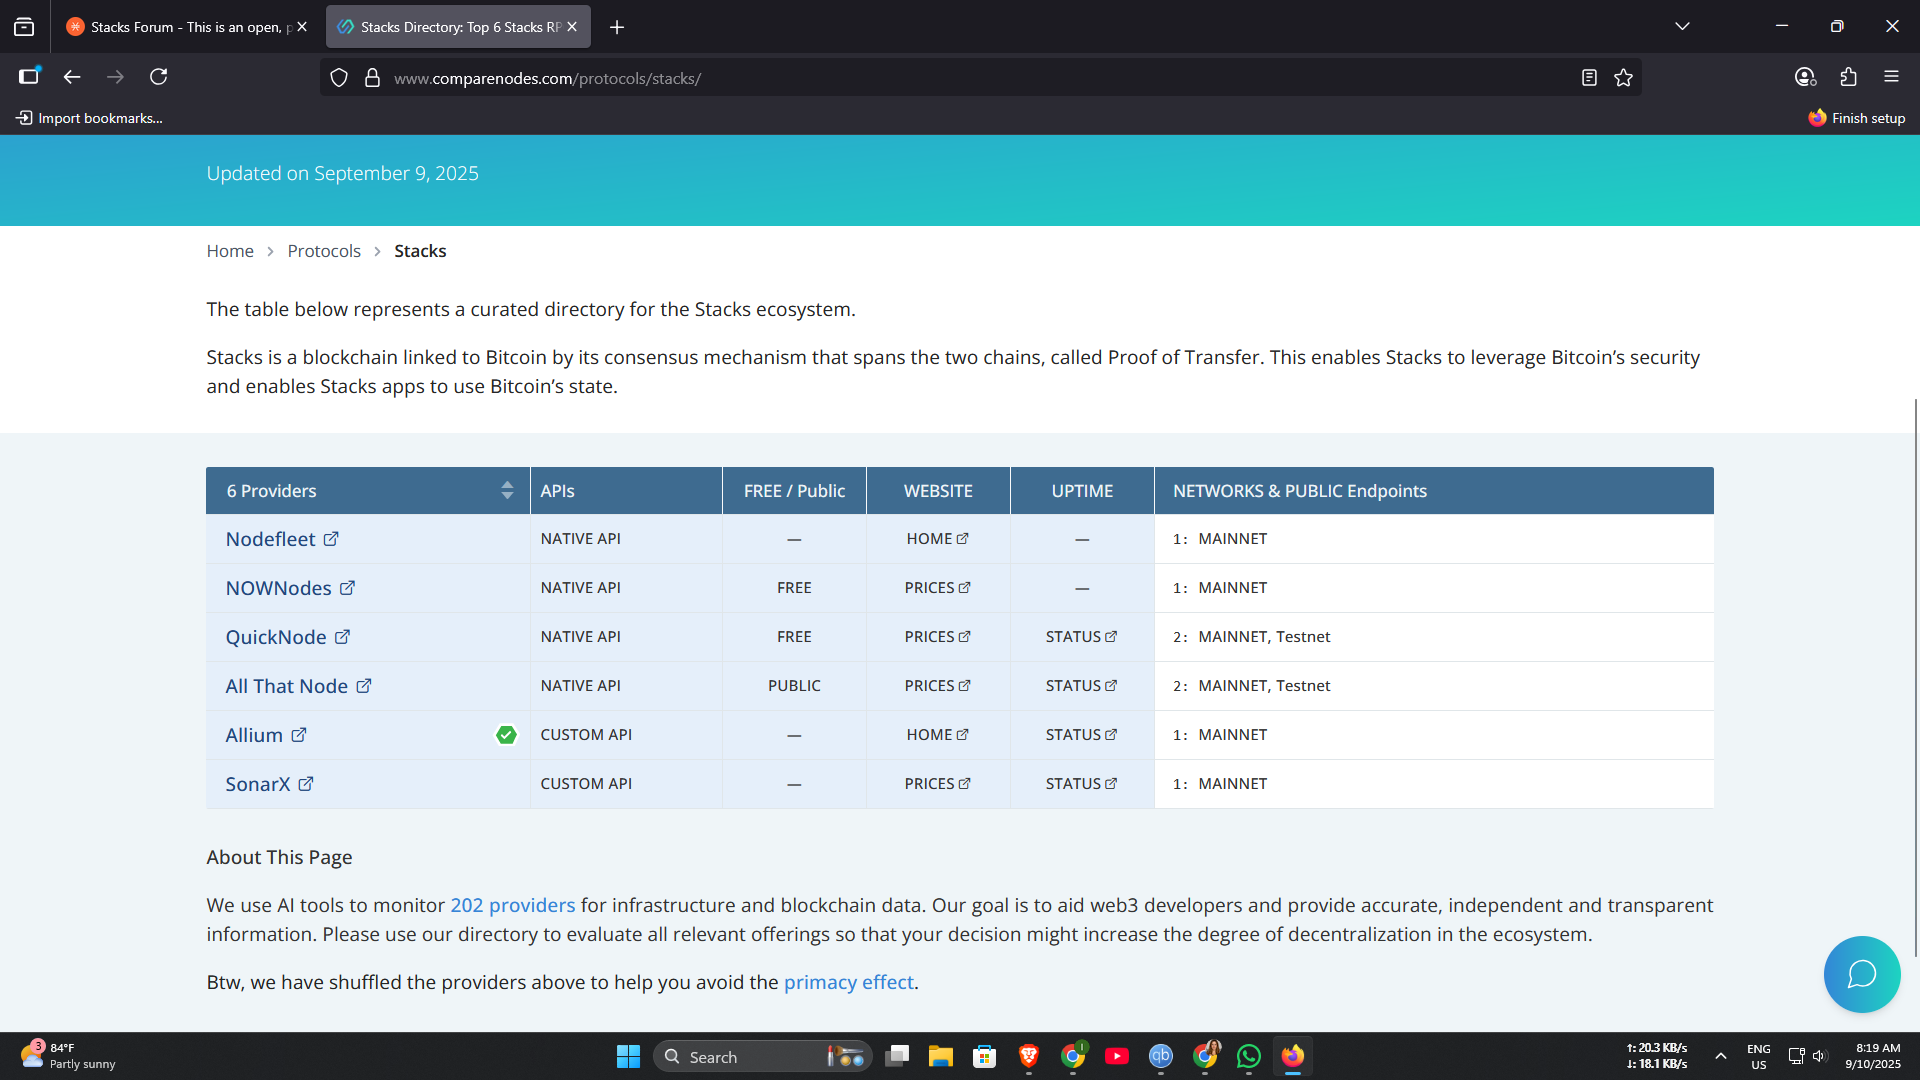Open Brave browser taskbar icon
This screenshot has height=1080, width=1920.
pyautogui.click(x=1028, y=1056)
